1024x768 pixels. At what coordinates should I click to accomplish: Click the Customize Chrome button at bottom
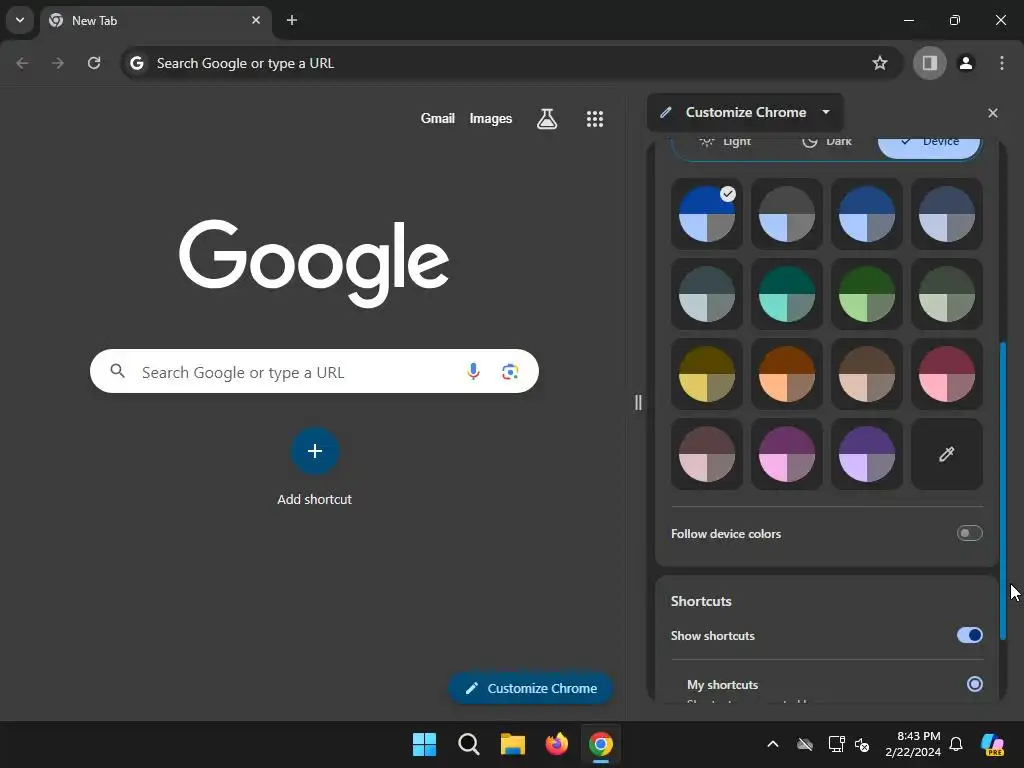(530, 688)
